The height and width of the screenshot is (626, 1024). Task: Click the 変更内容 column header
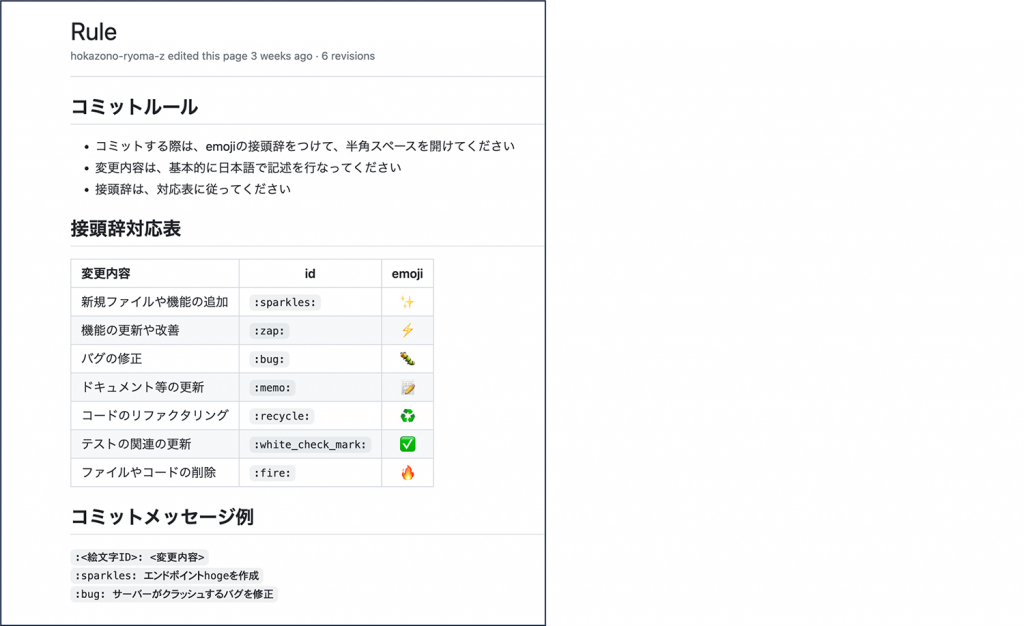click(x=106, y=274)
